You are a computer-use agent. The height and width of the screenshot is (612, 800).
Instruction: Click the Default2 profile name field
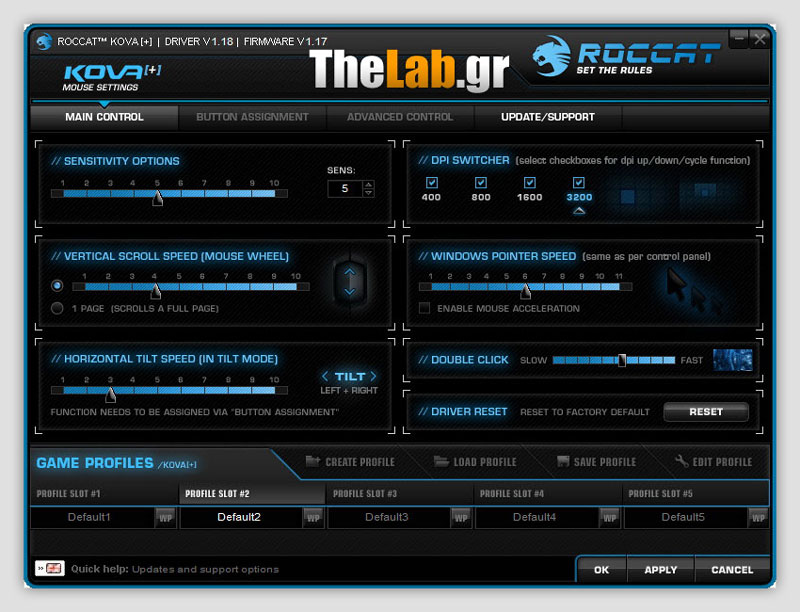[x=241, y=518]
